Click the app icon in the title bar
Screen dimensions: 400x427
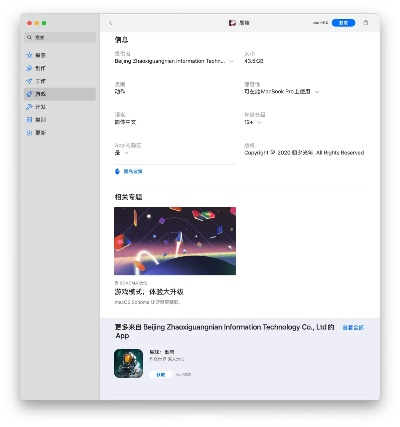click(232, 23)
